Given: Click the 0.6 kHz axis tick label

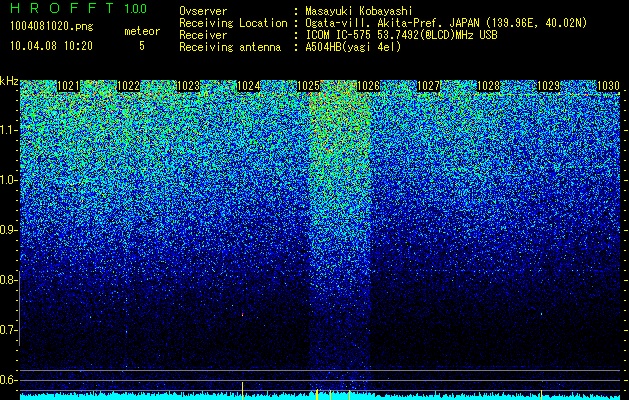Looking at the screenshot, I should click(9, 380).
